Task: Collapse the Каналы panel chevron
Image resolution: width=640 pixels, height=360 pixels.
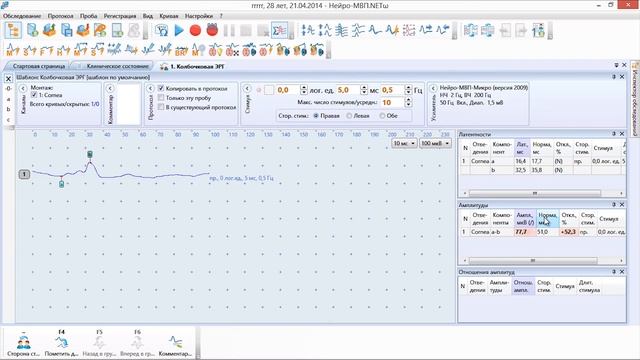Action: pos(23,89)
